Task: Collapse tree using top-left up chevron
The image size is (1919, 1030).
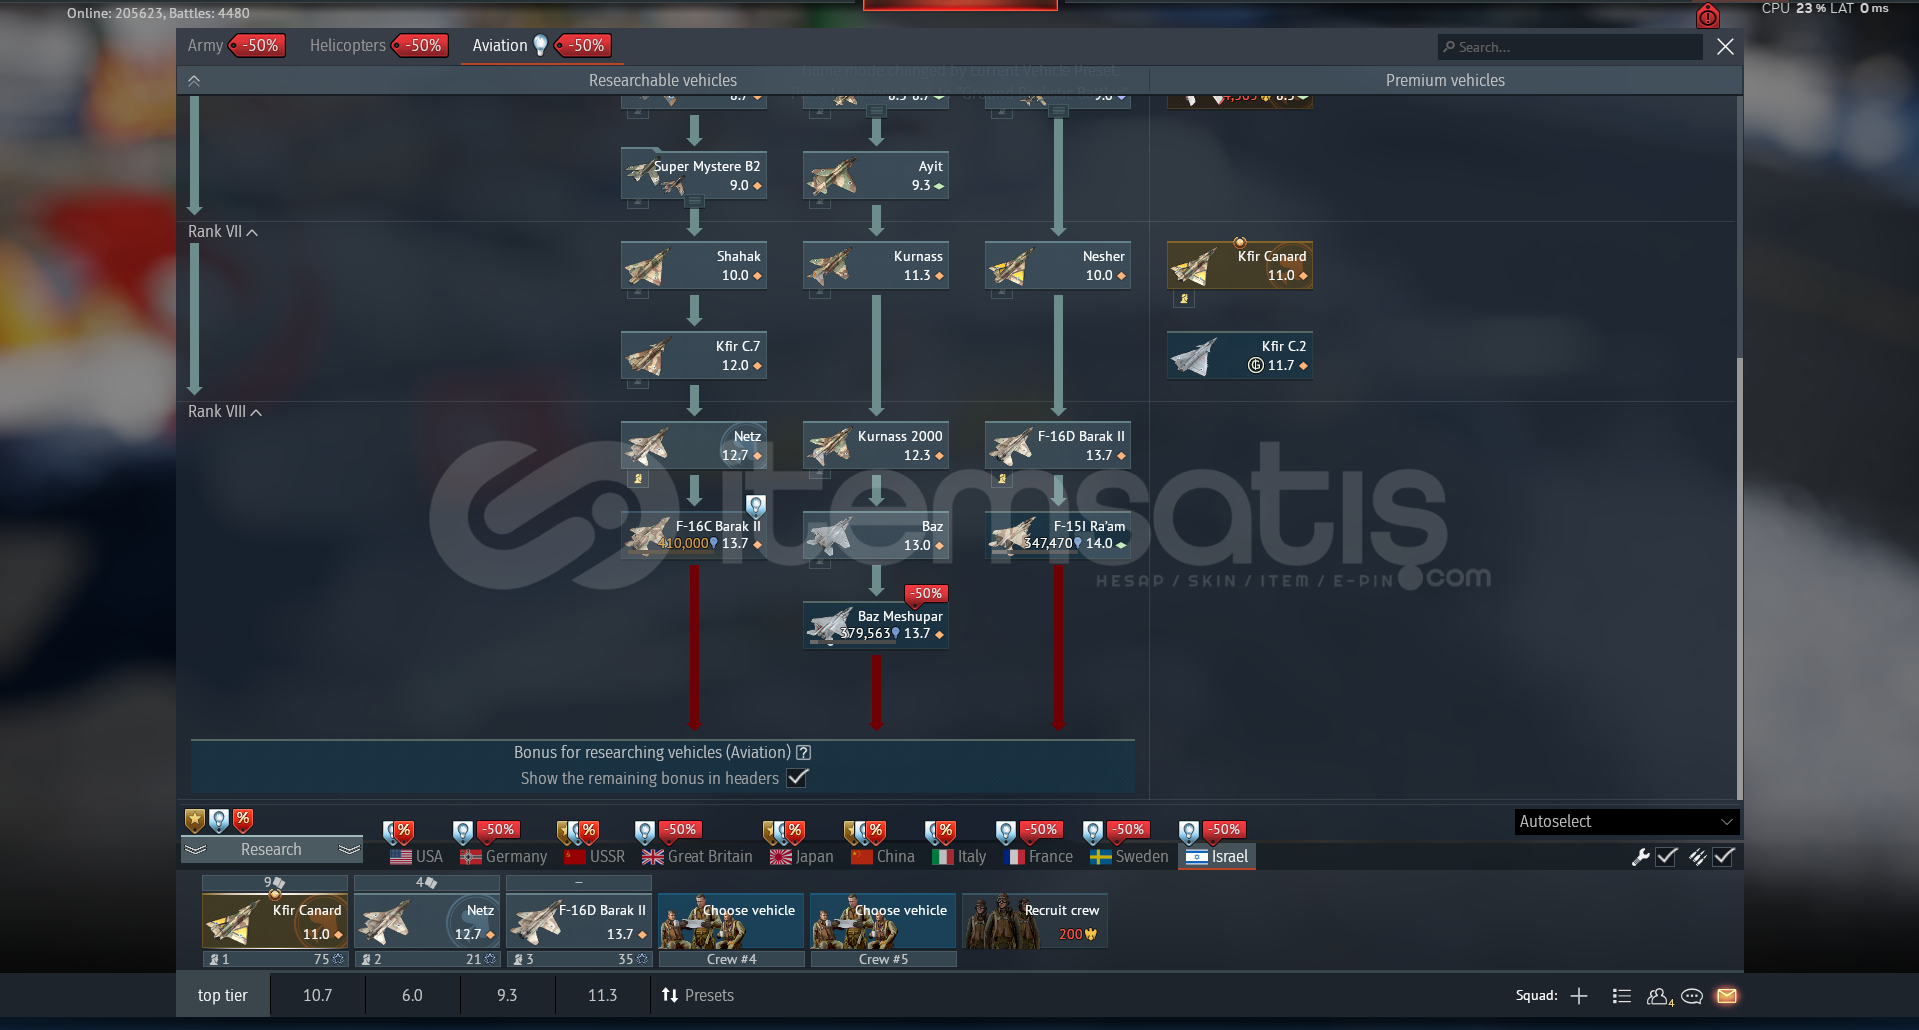Action: [194, 81]
